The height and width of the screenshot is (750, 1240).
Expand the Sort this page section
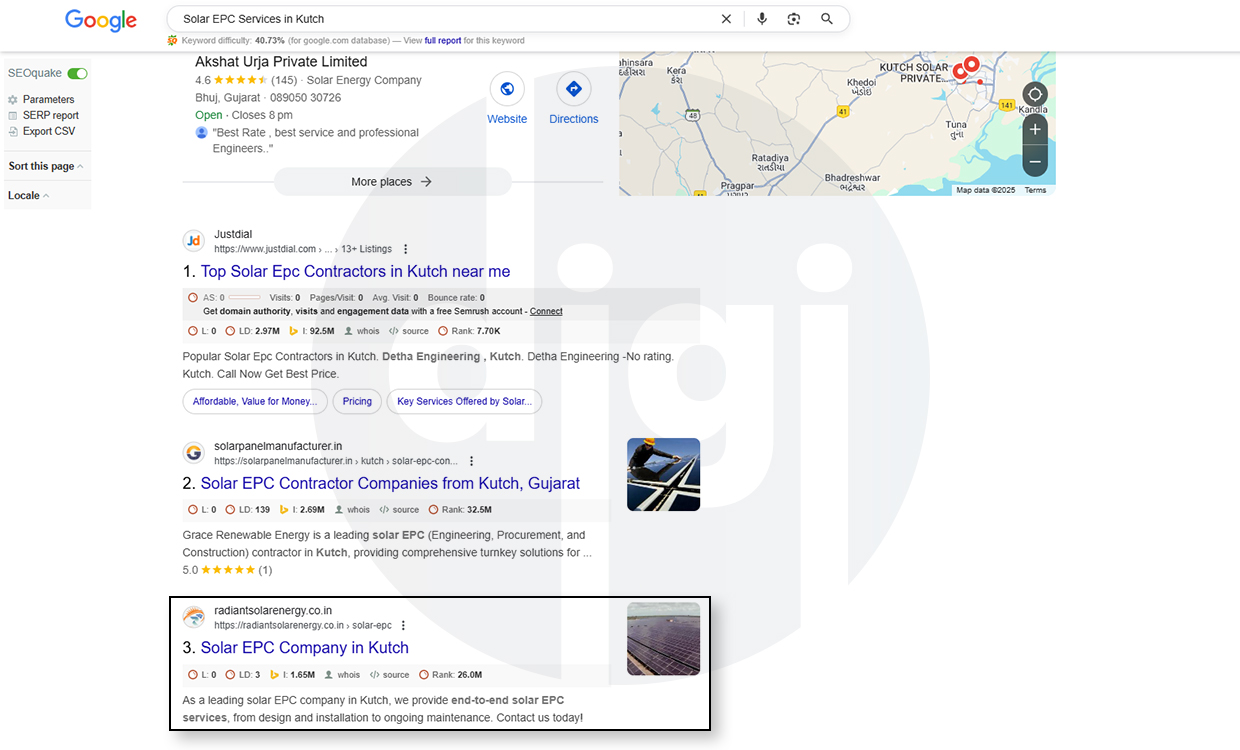point(46,166)
